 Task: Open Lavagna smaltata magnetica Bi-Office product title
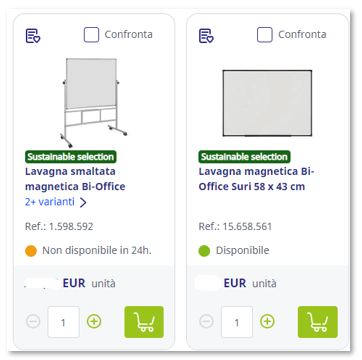point(75,179)
